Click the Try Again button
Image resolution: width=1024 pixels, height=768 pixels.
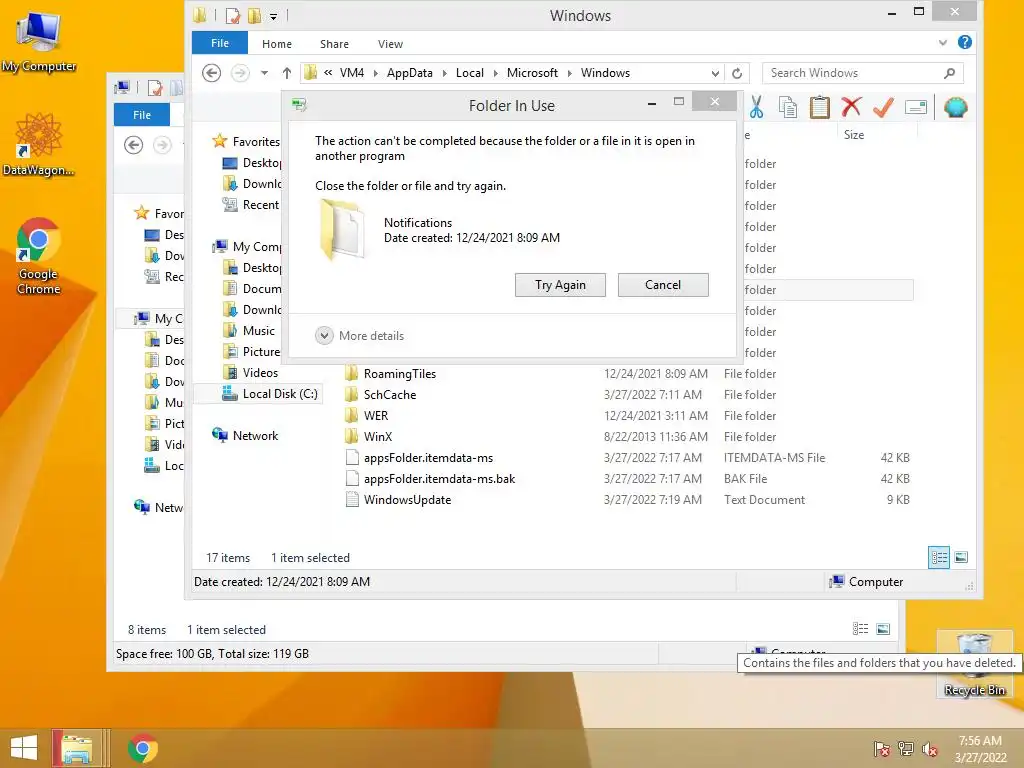pyautogui.click(x=560, y=285)
